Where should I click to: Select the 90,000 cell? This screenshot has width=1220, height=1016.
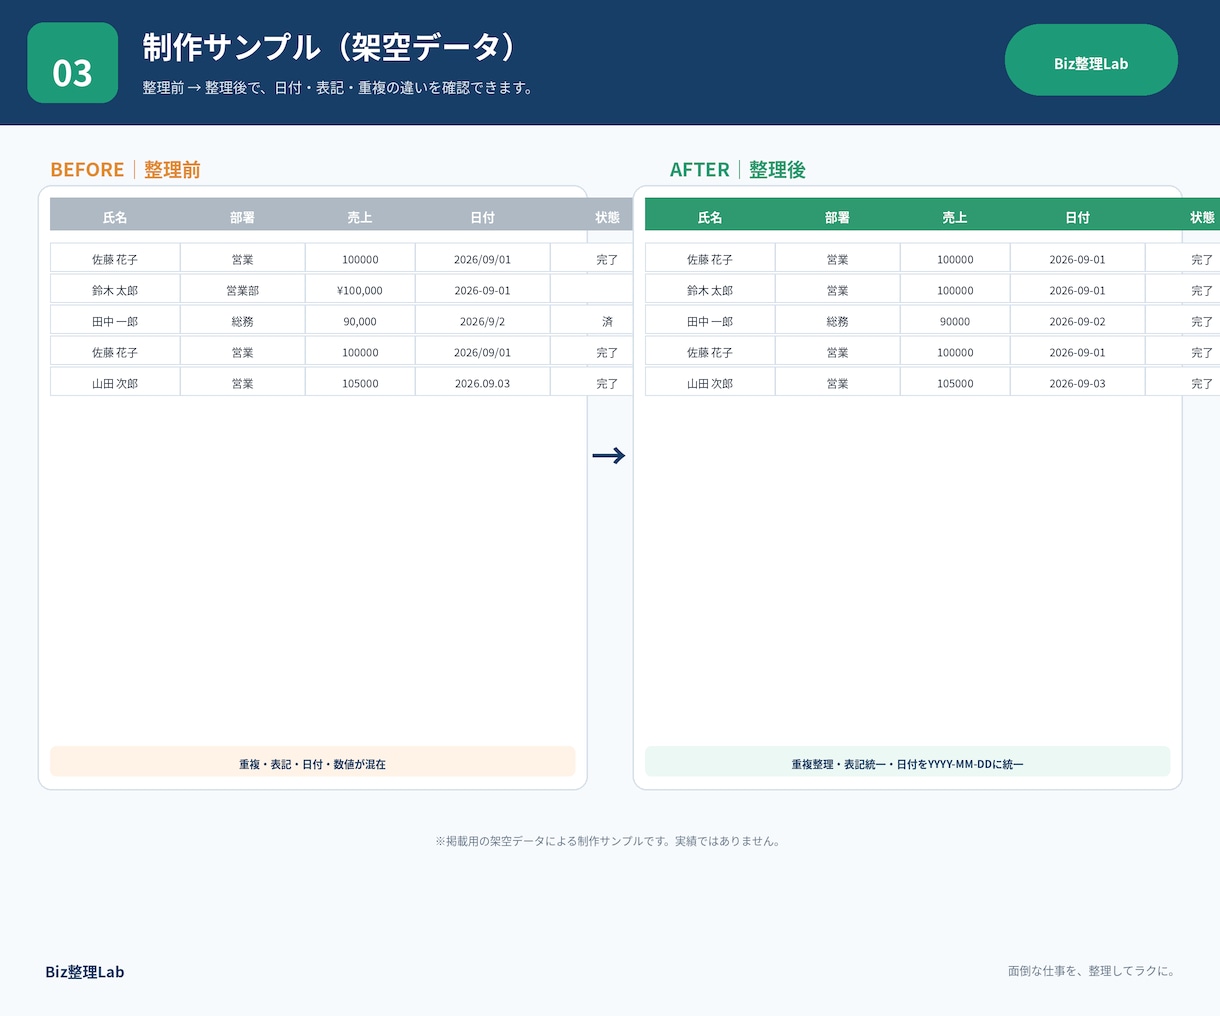click(x=360, y=321)
